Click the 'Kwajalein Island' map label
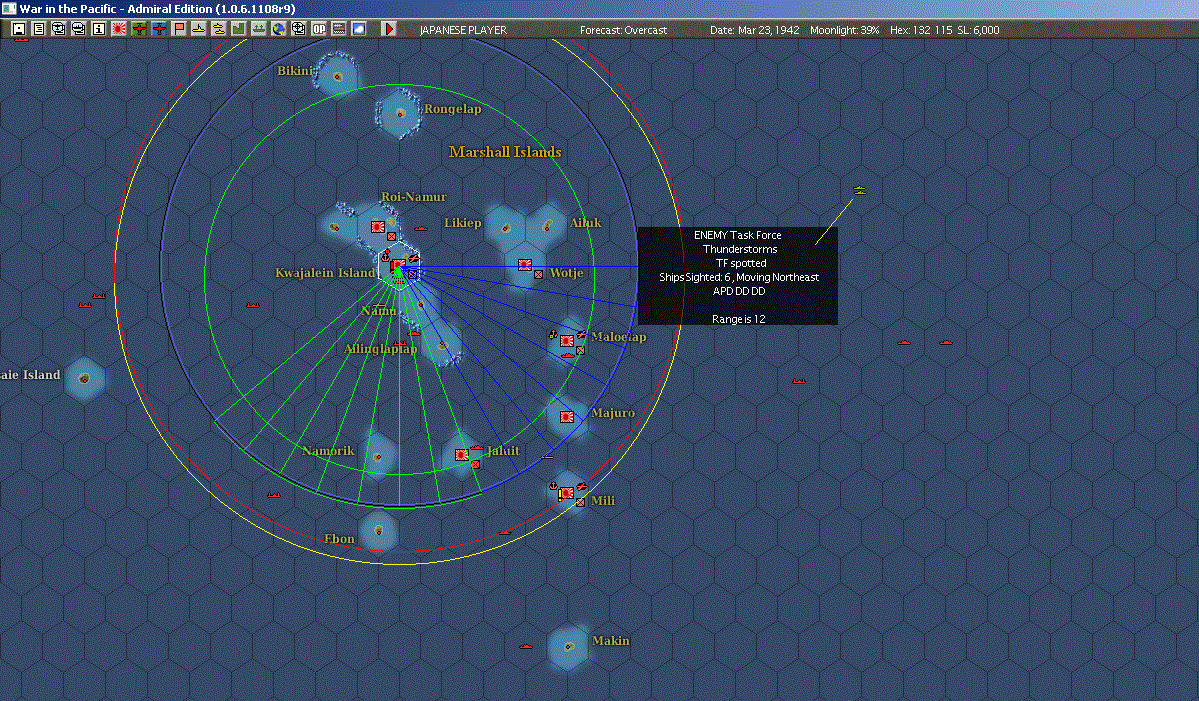The width and height of the screenshot is (1199, 701). [325, 273]
